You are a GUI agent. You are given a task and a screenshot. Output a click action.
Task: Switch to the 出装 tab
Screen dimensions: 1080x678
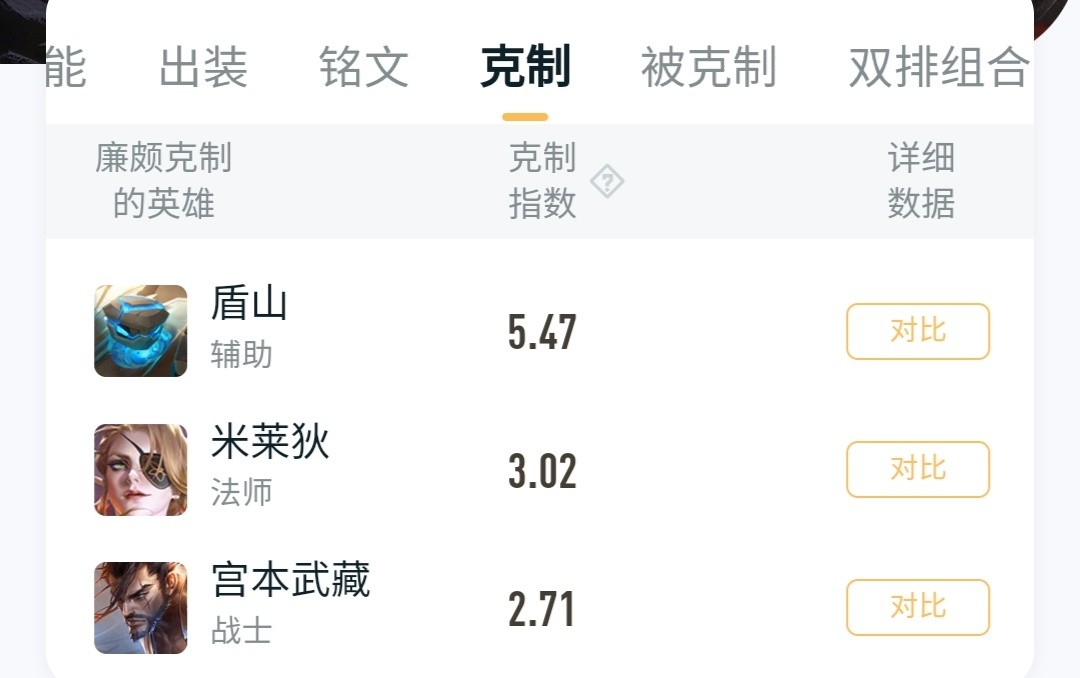[x=203, y=67]
